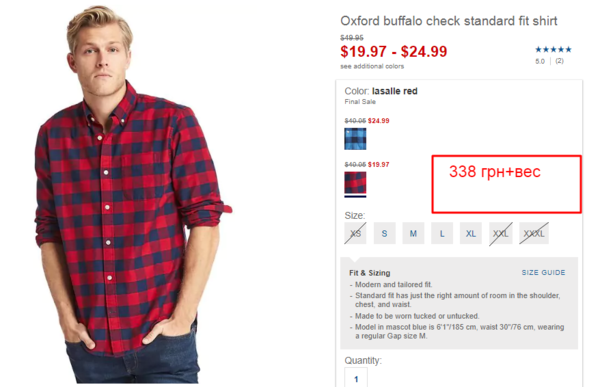Click the 'see additional colors' link
This screenshot has width=600, height=387.
[372, 66]
